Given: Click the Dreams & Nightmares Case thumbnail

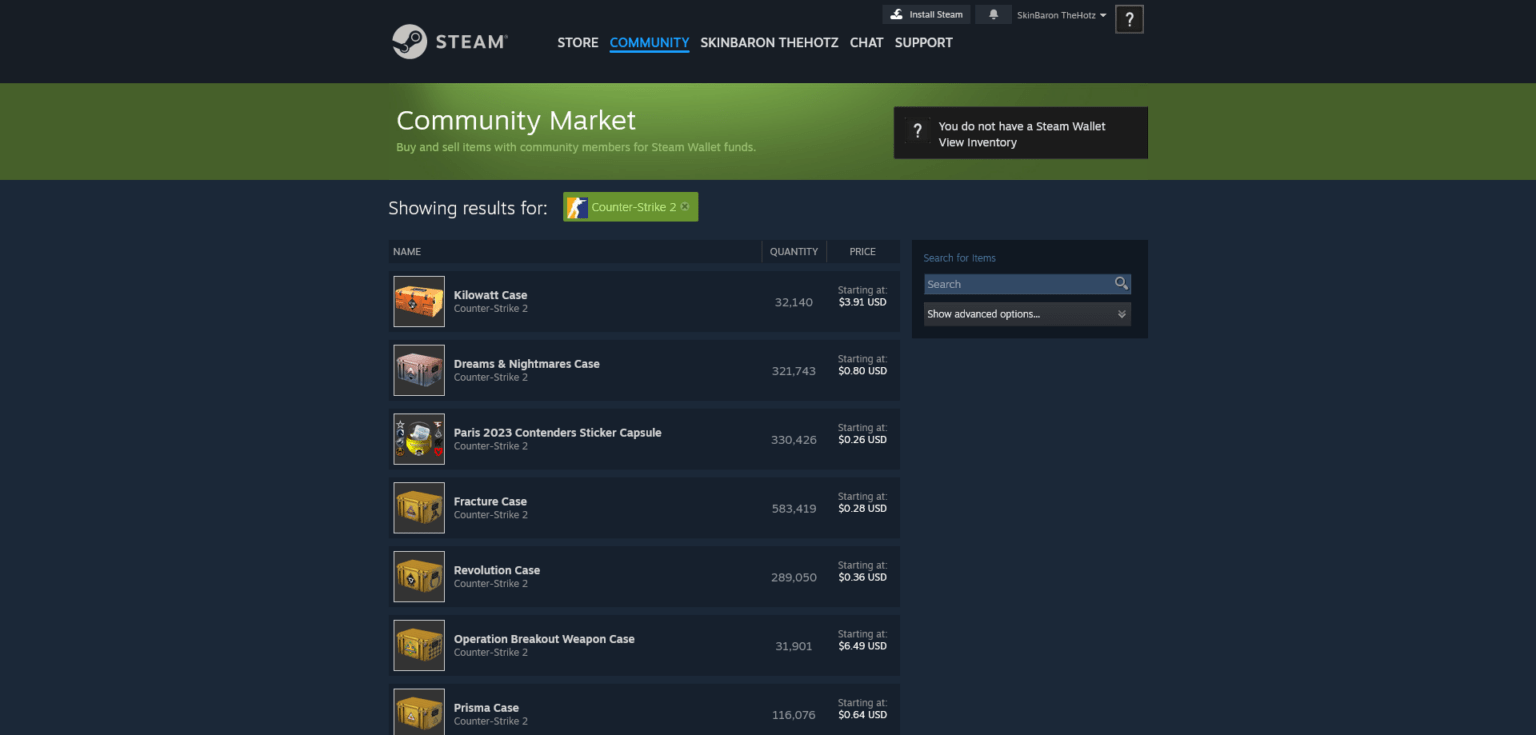Looking at the screenshot, I should [418, 370].
